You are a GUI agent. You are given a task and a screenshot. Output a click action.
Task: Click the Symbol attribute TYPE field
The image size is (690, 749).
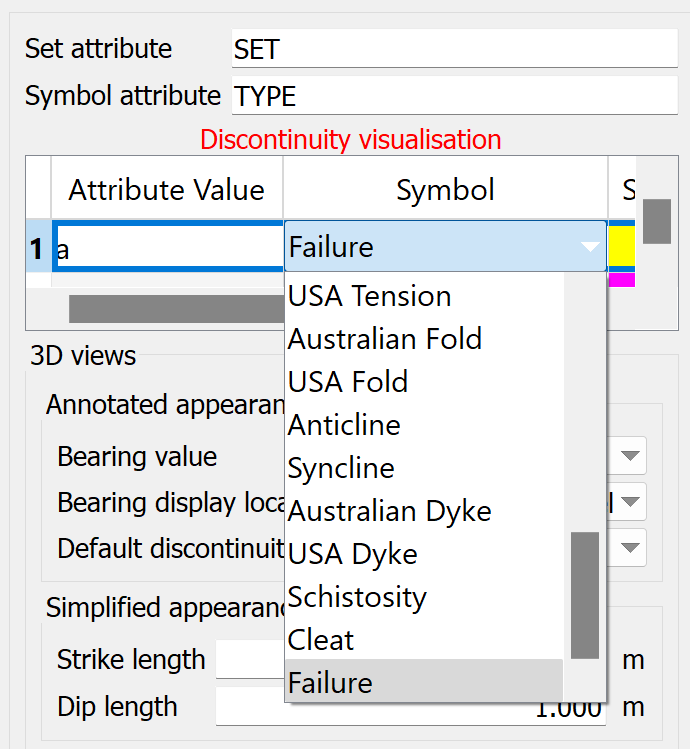453,95
